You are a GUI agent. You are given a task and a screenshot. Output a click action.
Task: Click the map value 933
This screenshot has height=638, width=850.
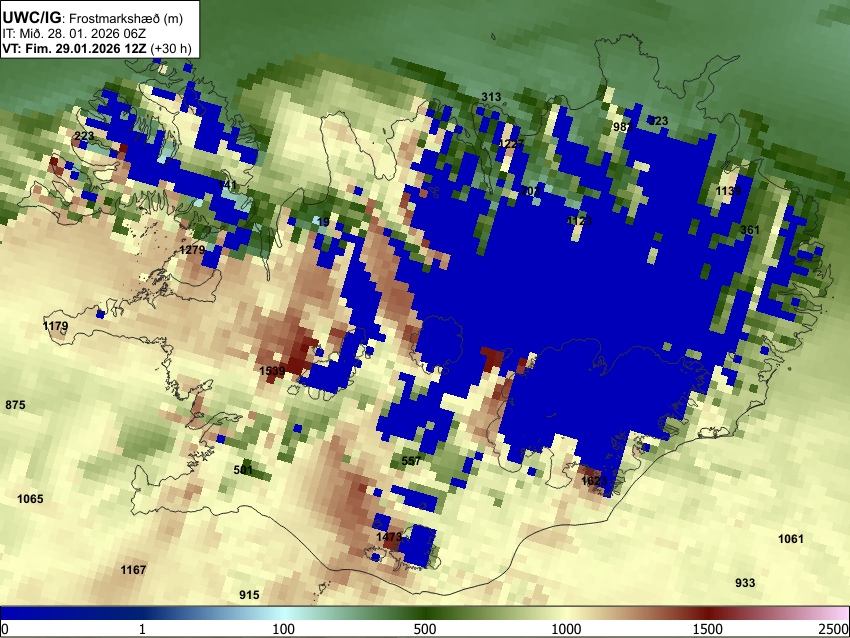coord(745,583)
